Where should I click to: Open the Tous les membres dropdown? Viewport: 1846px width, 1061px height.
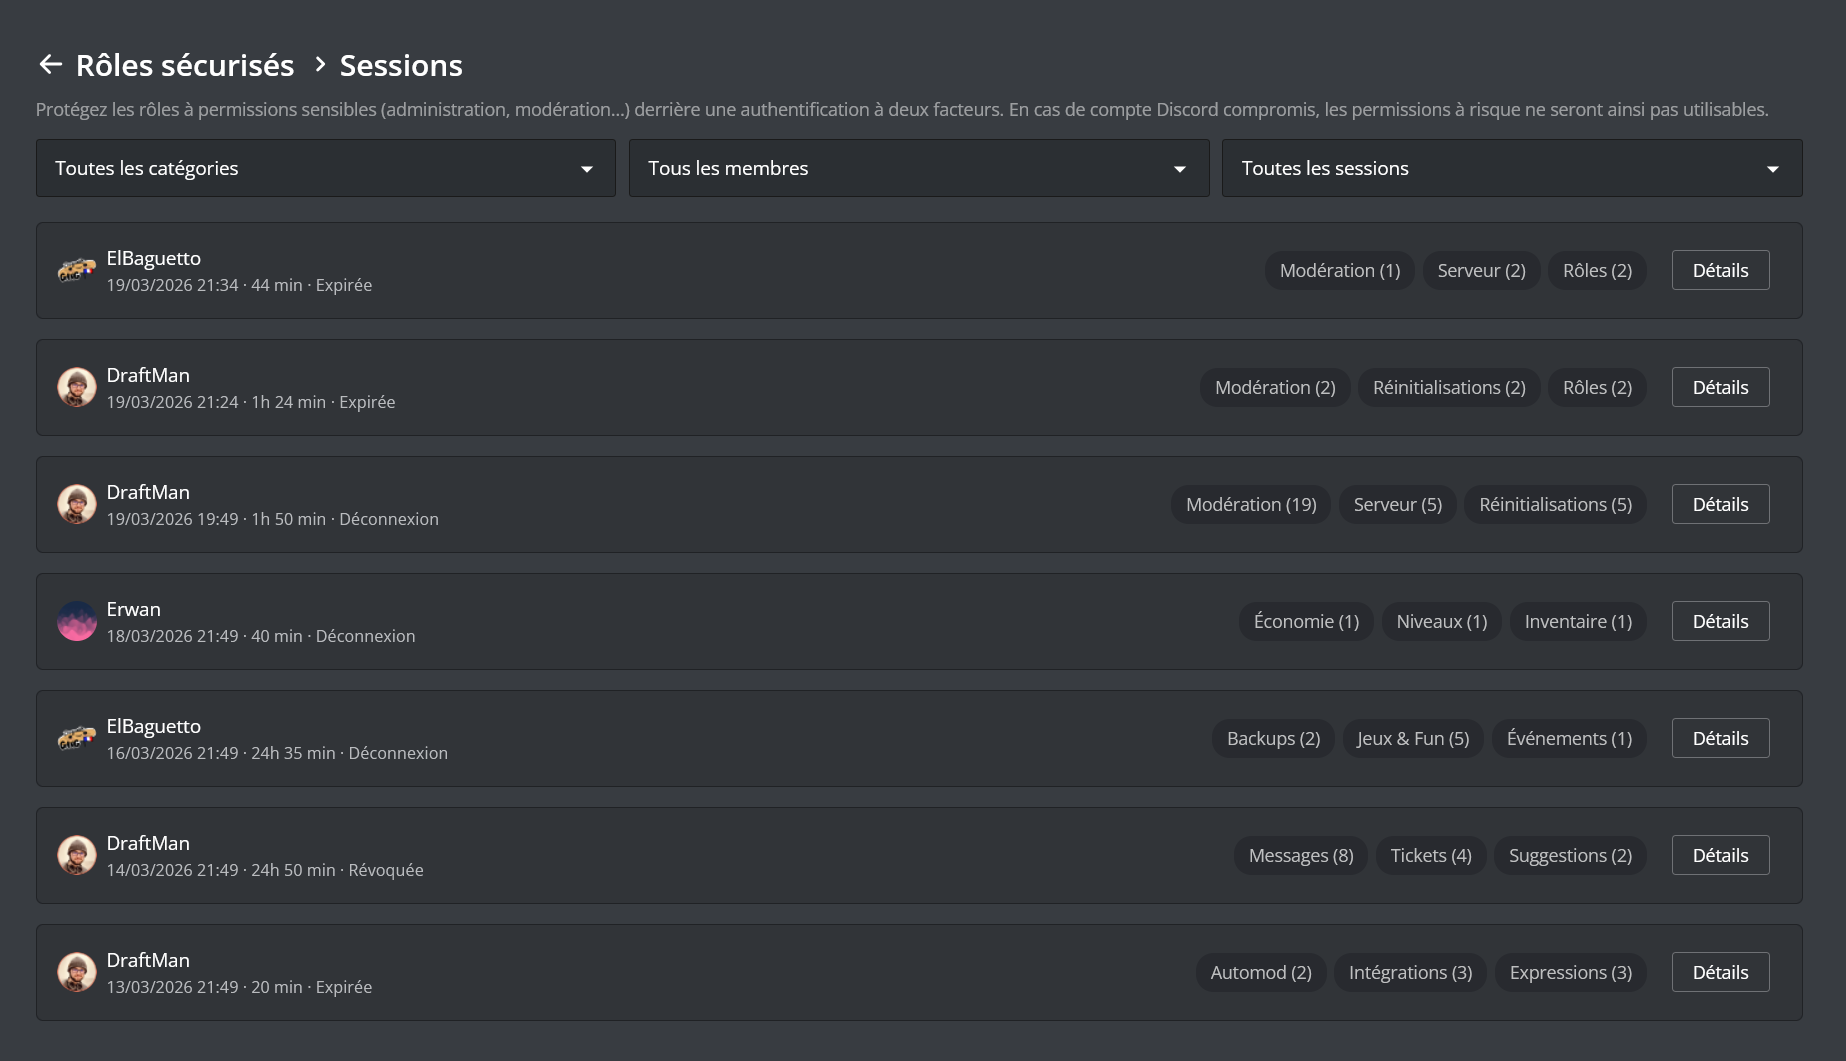coord(918,168)
